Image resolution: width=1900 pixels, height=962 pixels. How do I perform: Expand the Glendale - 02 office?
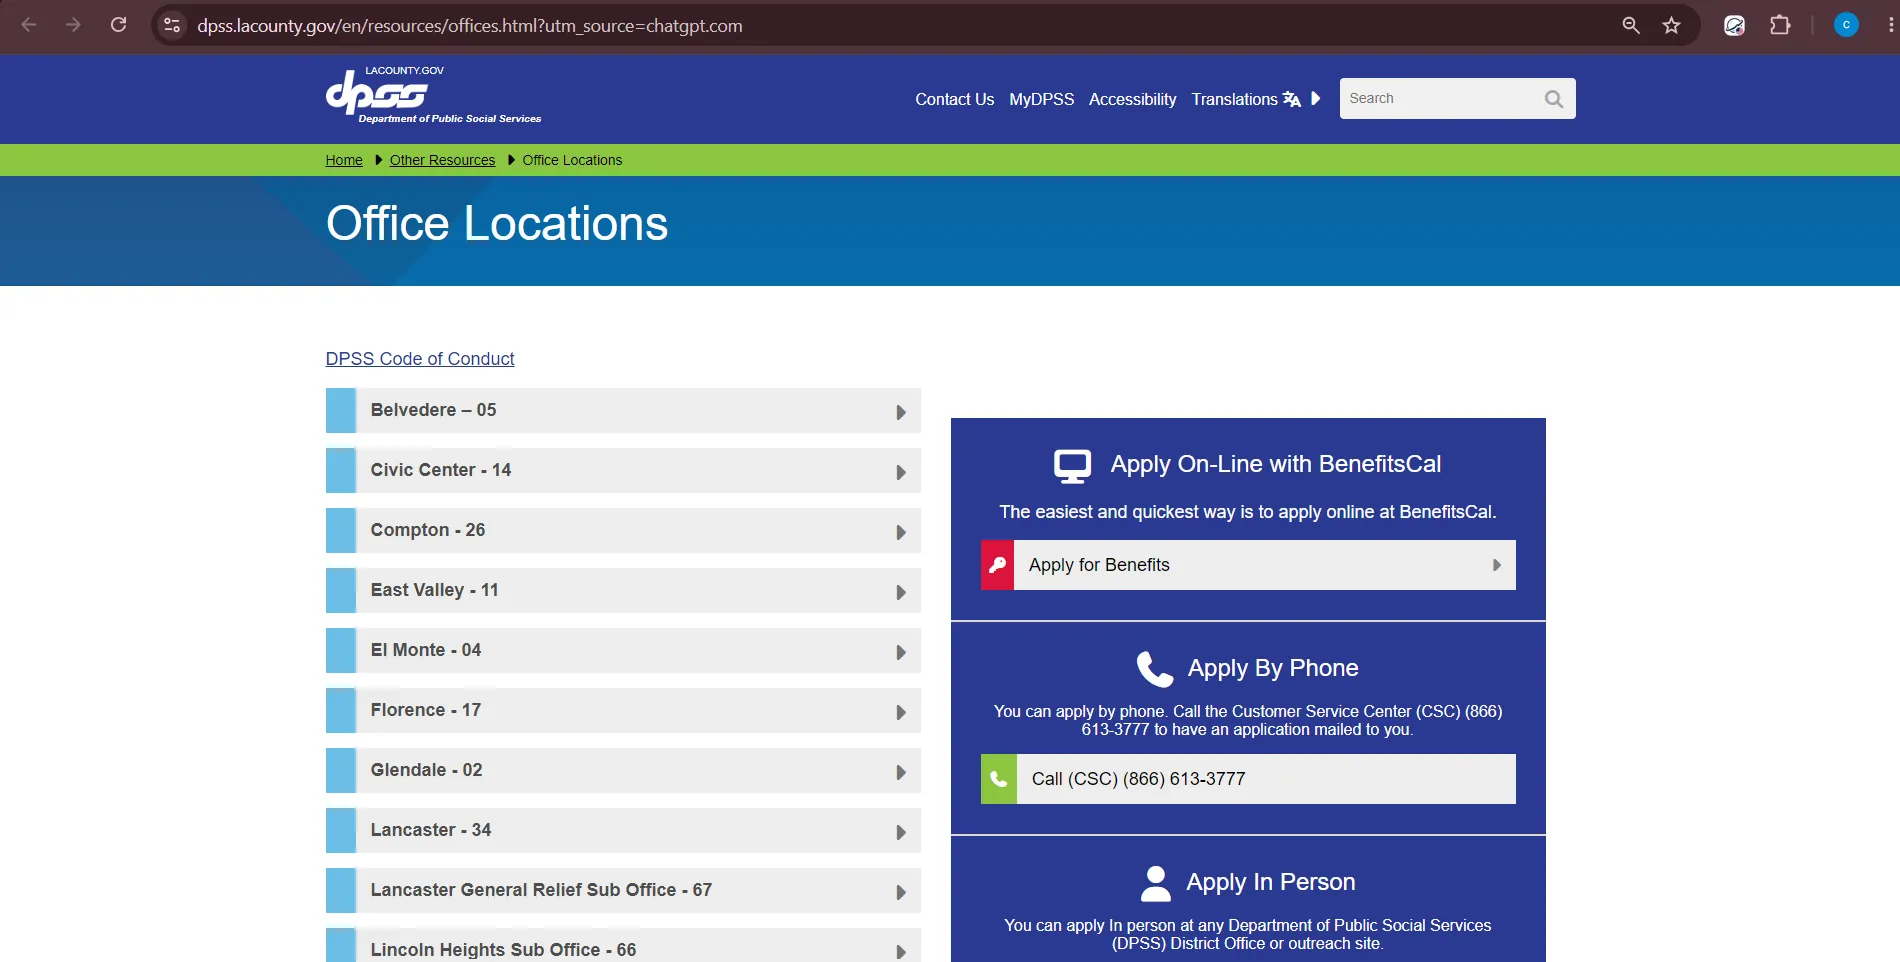623,770
